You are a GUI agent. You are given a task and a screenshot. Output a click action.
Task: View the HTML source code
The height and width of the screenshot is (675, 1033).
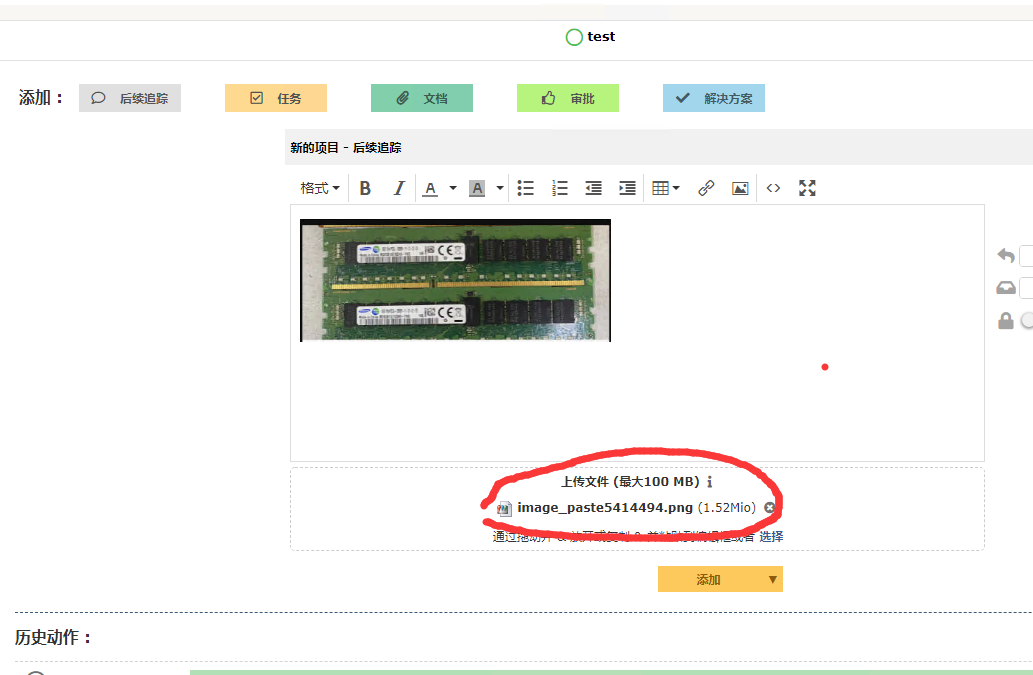[773, 187]
